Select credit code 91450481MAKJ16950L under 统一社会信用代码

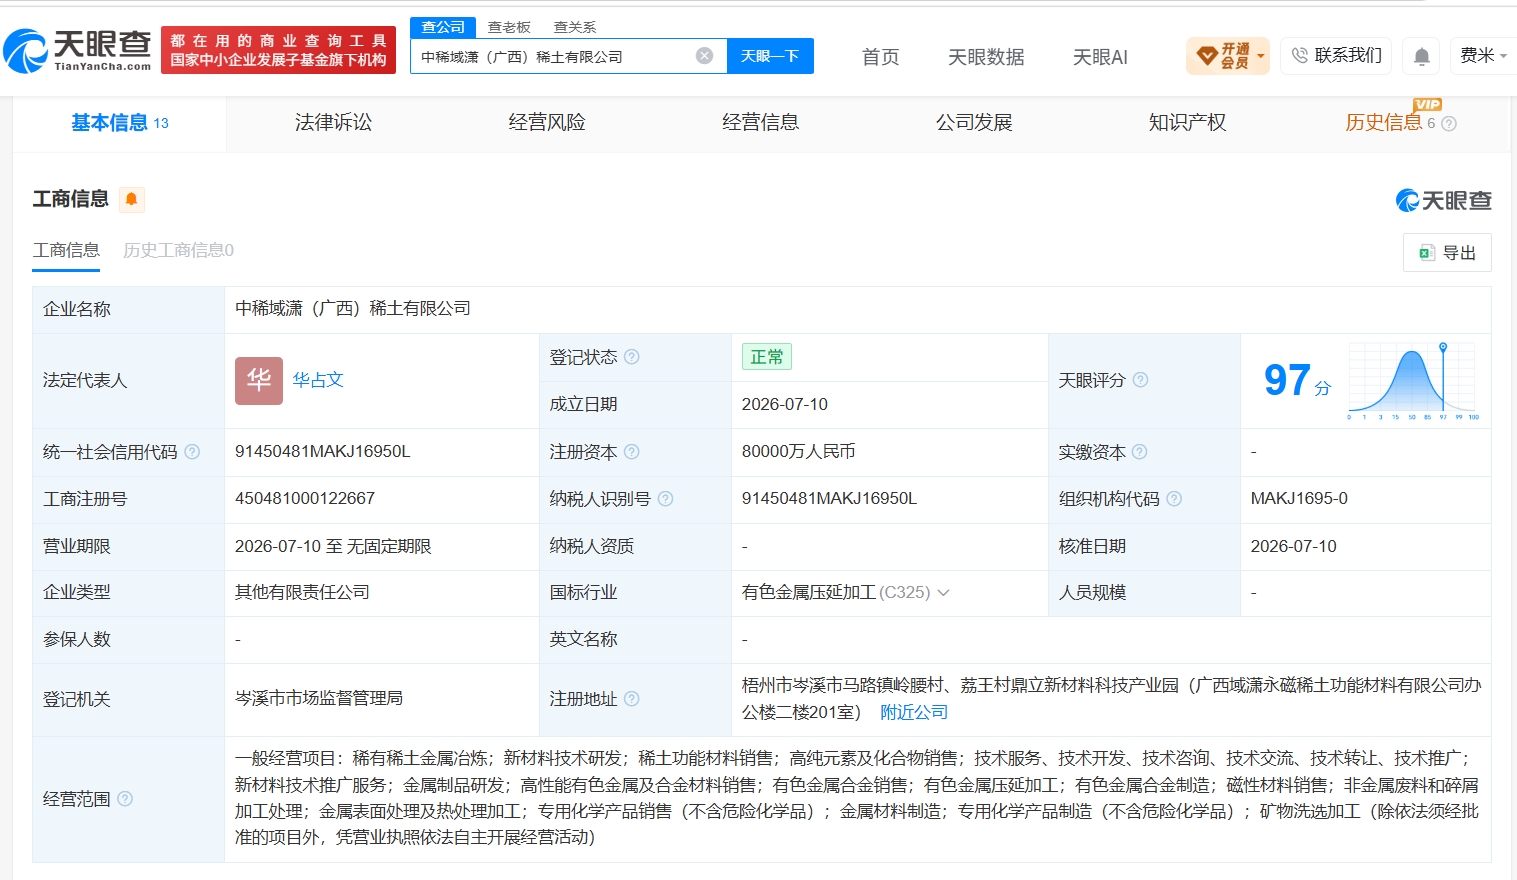(323, 451)
